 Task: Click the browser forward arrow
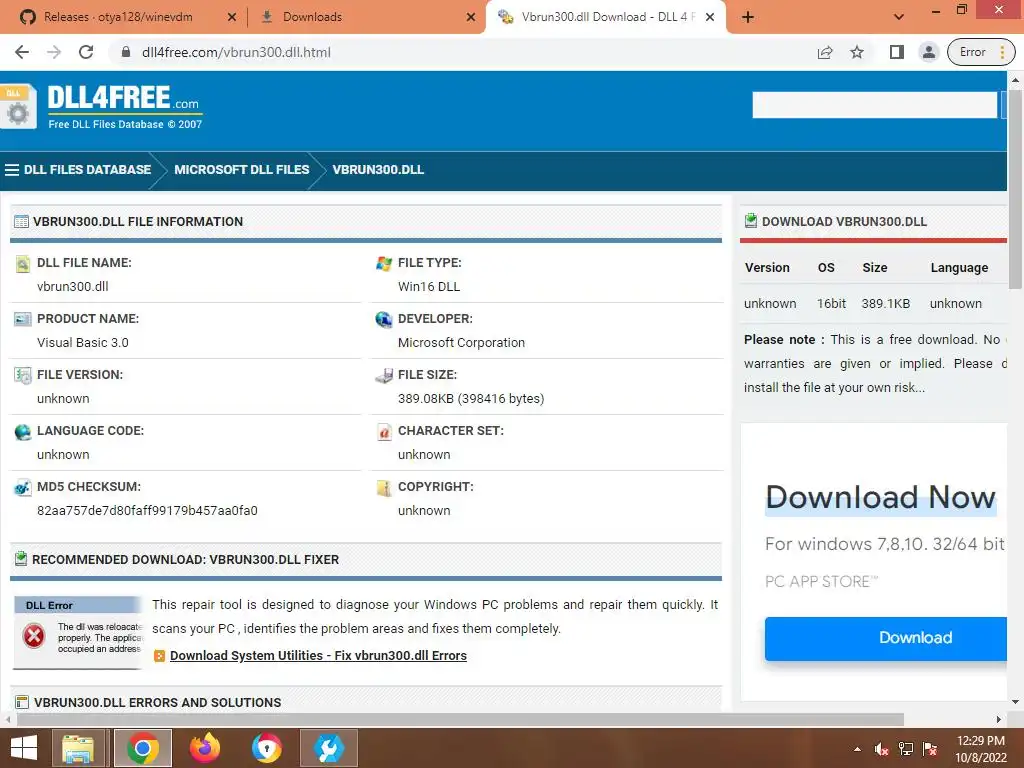54,52
